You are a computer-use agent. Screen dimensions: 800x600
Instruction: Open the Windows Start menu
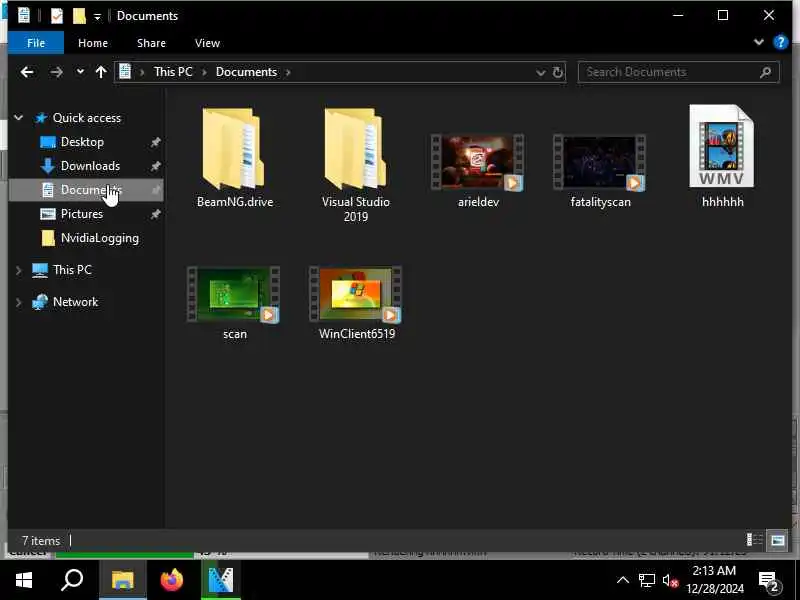point(23,580)
